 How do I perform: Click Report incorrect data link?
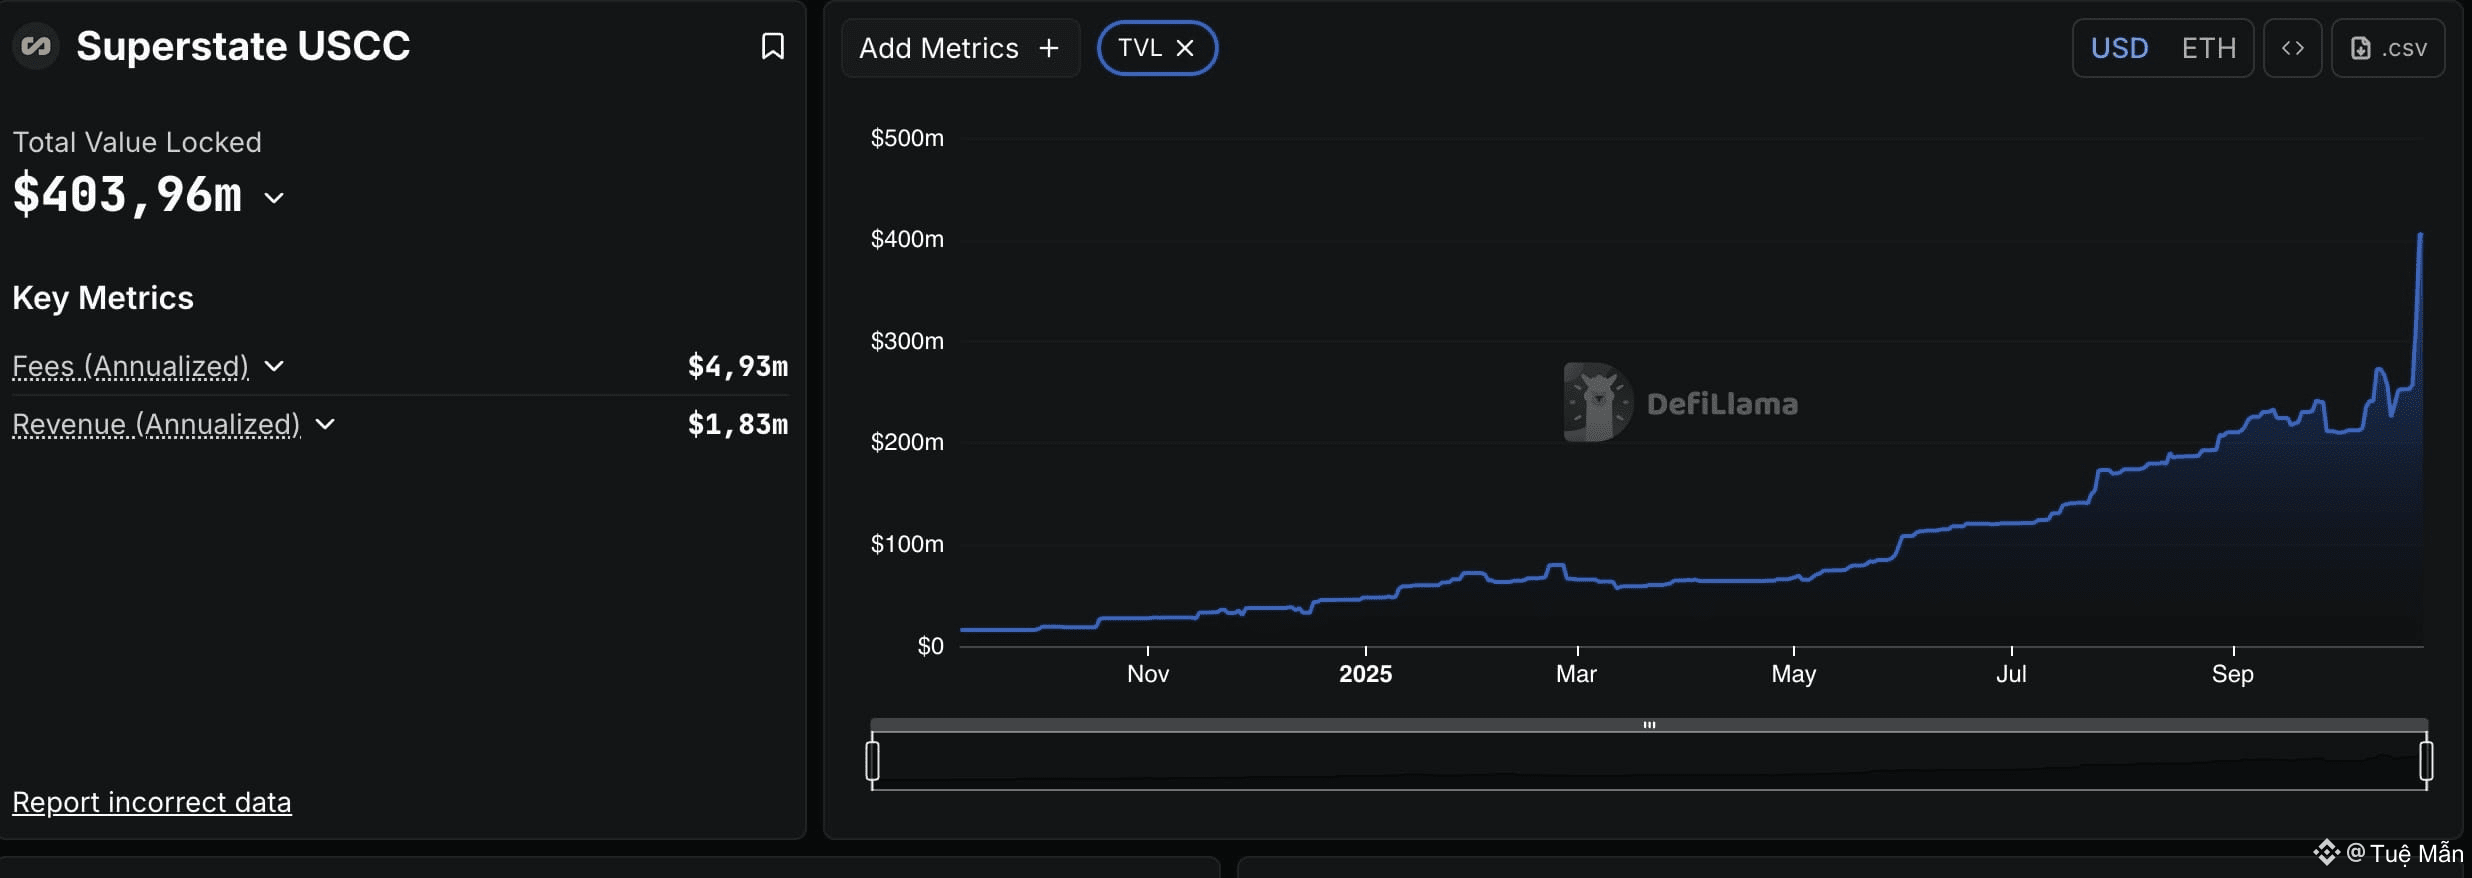(152, 802)
